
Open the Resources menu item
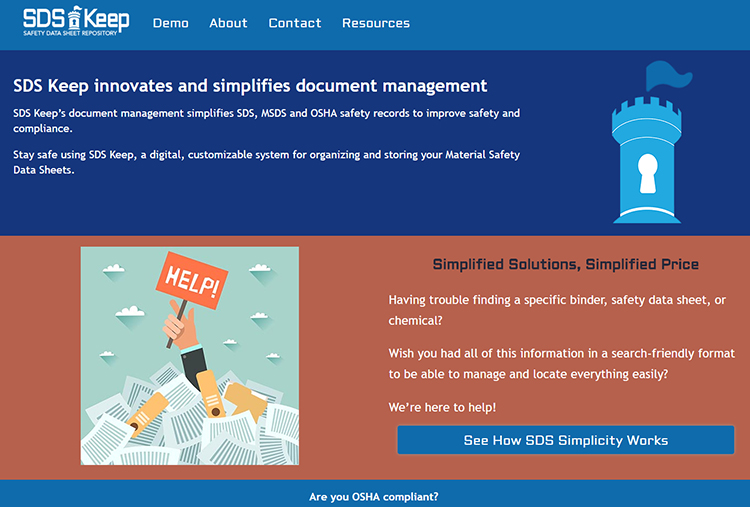coord(376,23)
